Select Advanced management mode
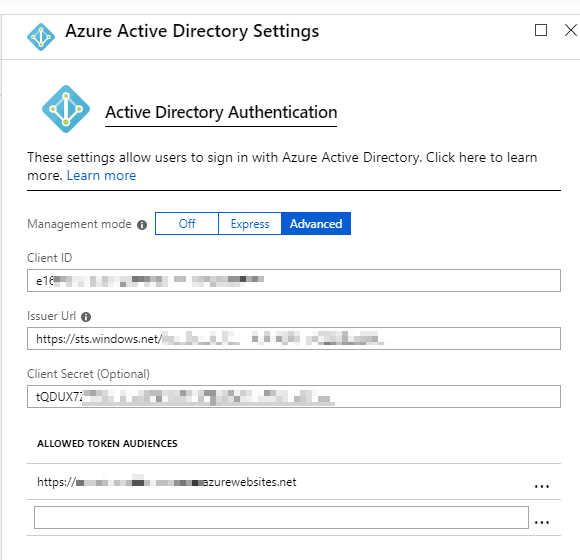This screenshot has height=560, width=580. point(316,223)
